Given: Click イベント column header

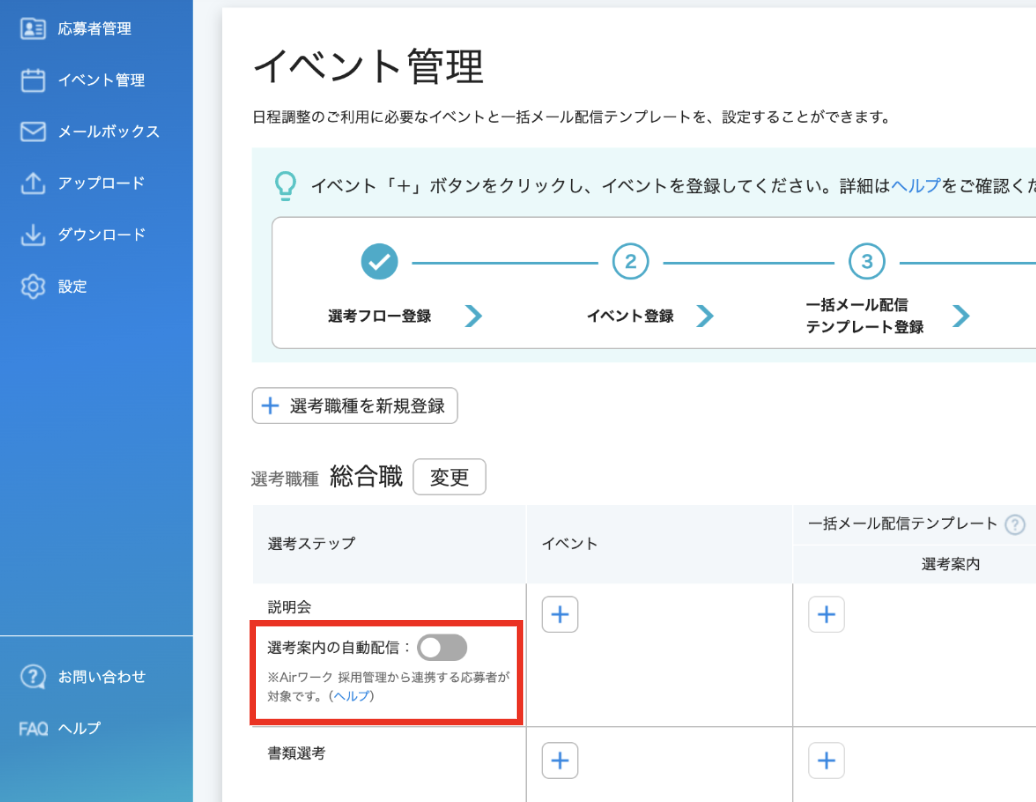Looking at the screenshot, I should tap(570, 543).
